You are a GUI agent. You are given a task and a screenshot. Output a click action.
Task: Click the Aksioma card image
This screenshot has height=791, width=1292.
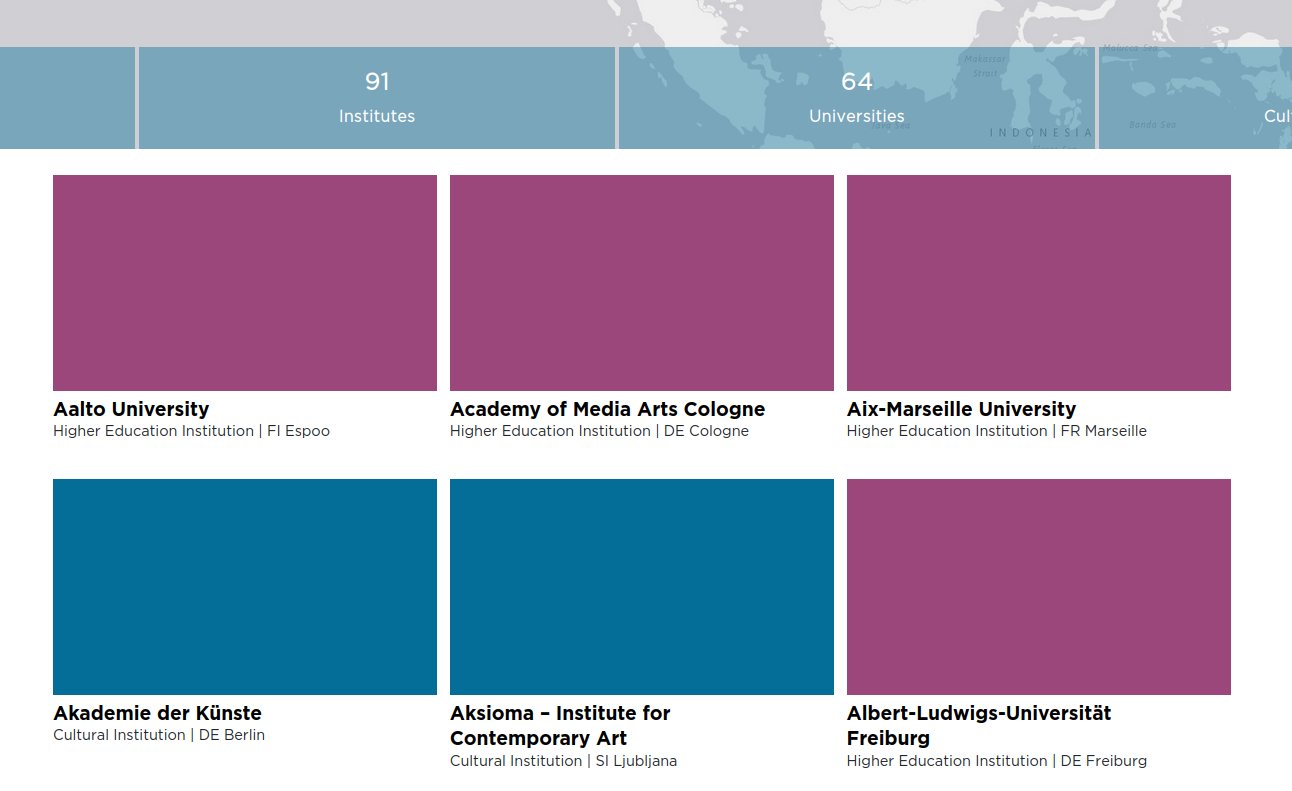tap(641, 587)
